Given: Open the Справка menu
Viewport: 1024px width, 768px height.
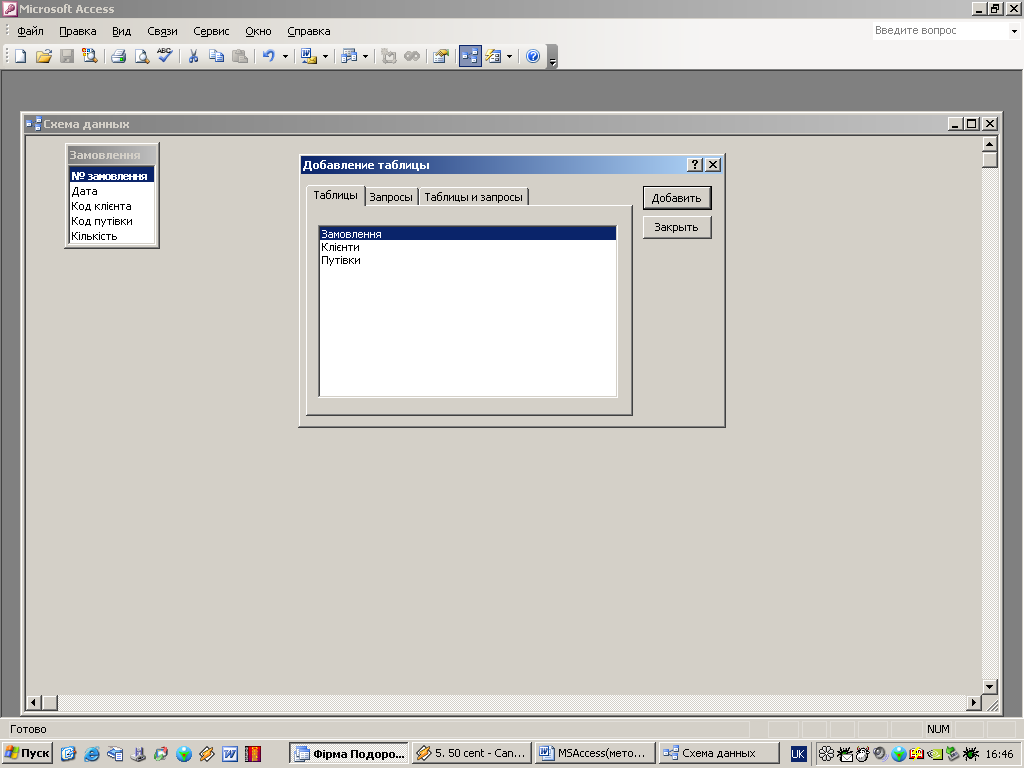Looking at the screenshot, I should [x=309, y=31].
